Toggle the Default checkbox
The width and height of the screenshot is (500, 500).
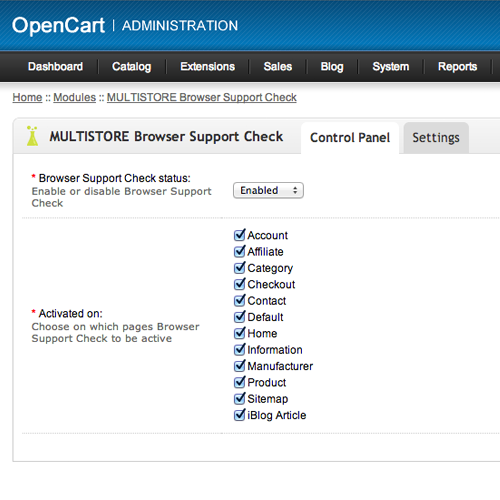(239, 317)
